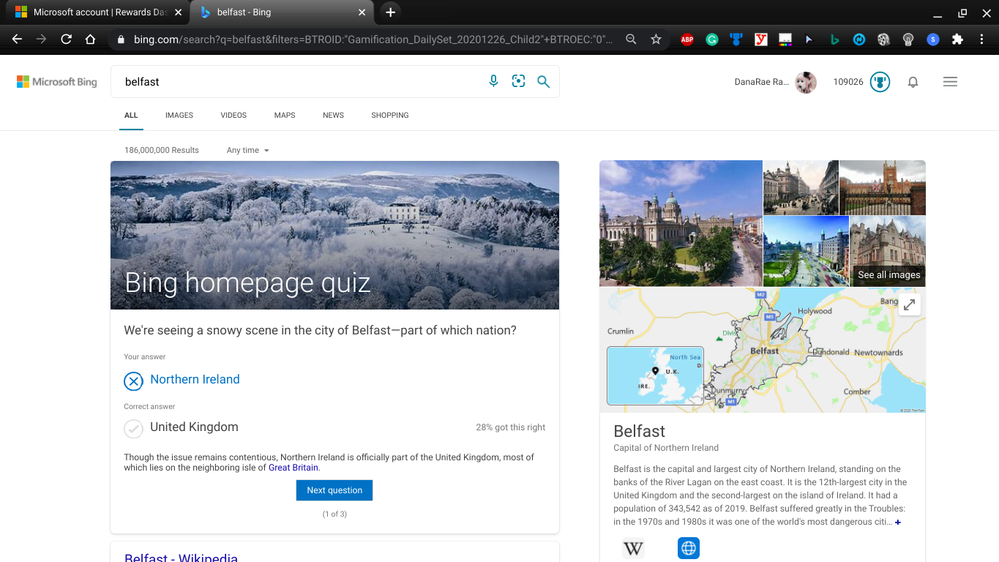Image resolution: width=999 pixels, height=562 pixels.
Task: Select the All results tab
Action: [131, 115]
